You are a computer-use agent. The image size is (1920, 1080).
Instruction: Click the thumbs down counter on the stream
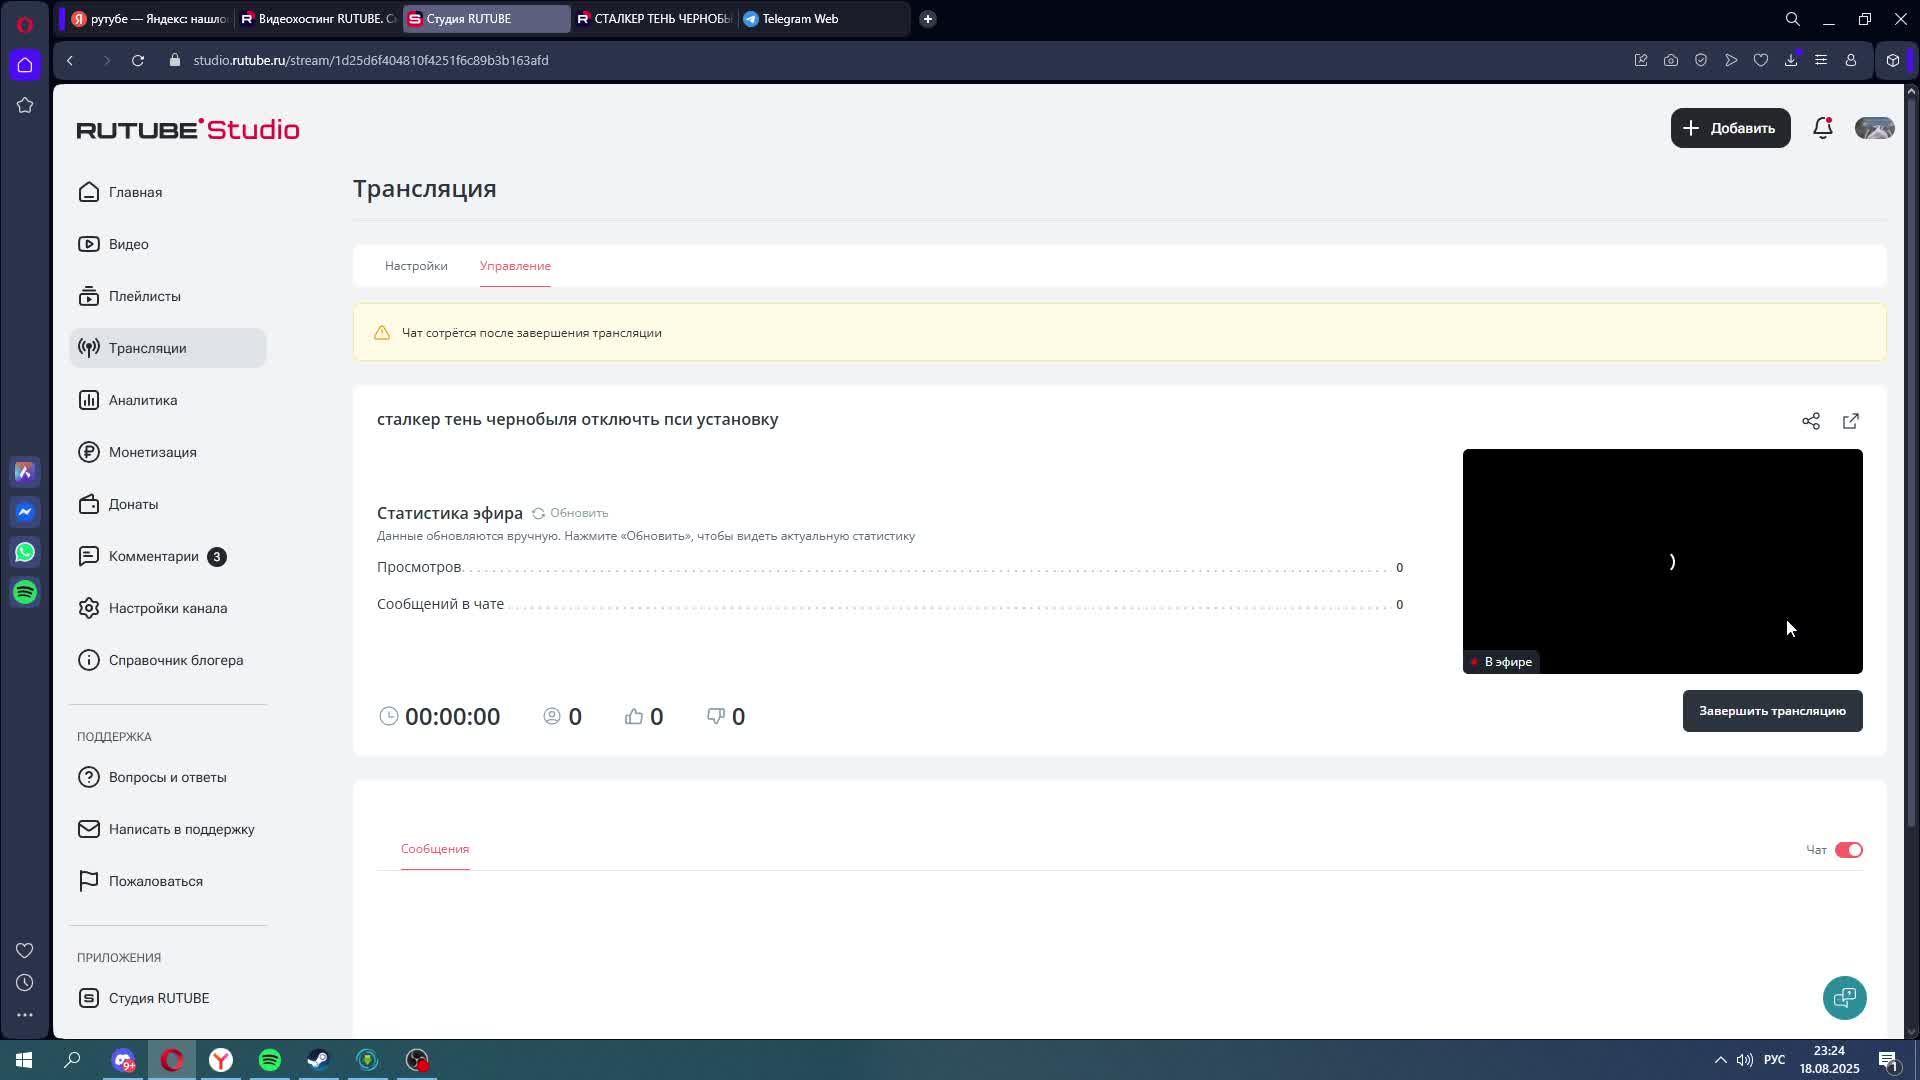click(725, 716)
